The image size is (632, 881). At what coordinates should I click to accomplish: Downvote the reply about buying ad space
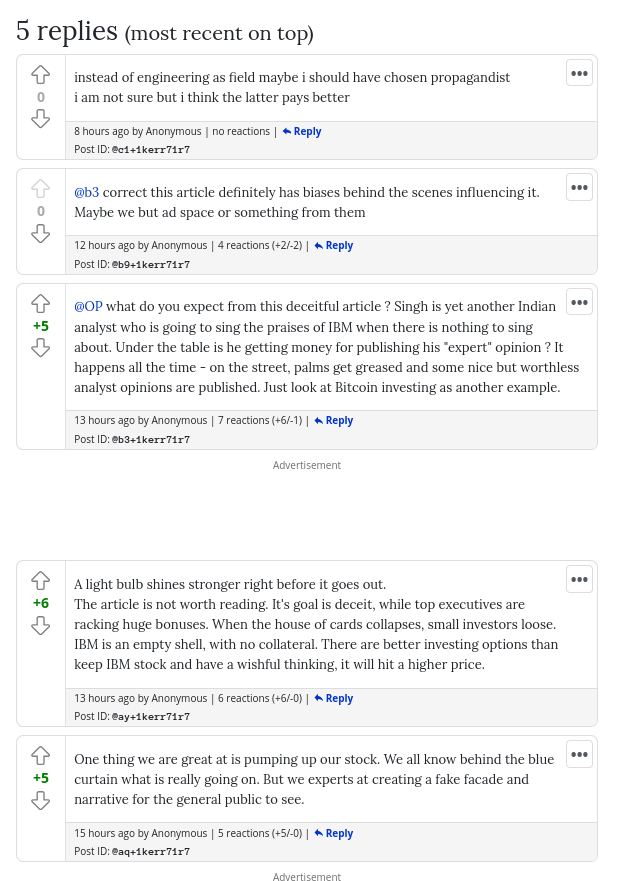point(40,233)
